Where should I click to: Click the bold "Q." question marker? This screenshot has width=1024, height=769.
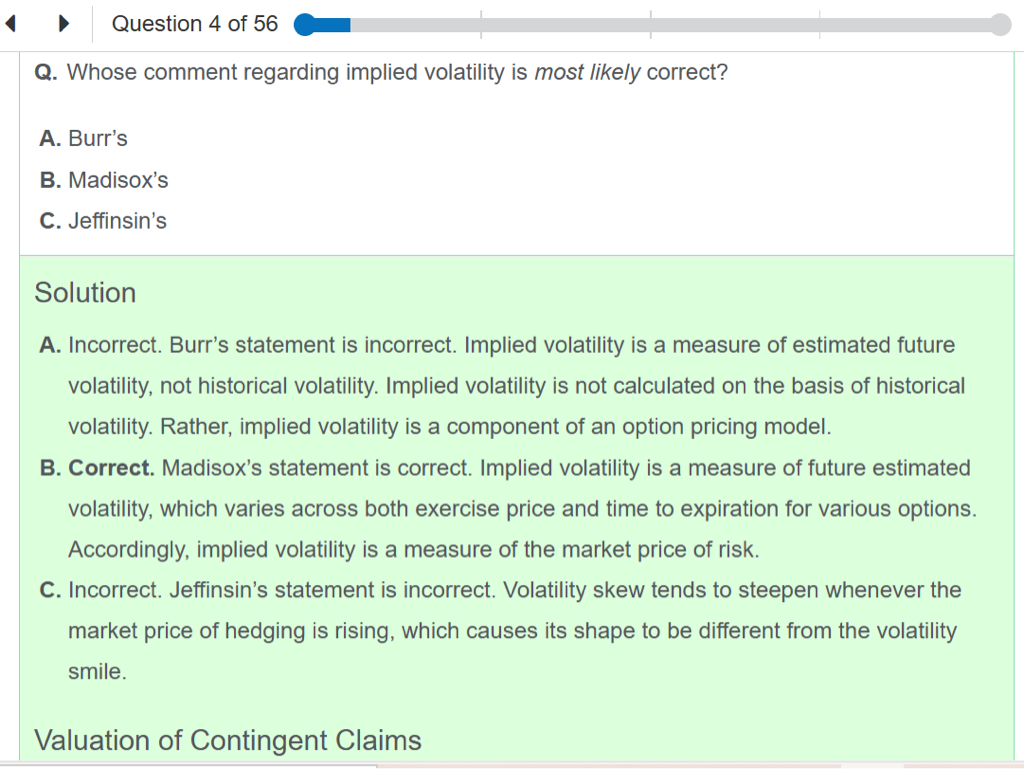[45, 73]
